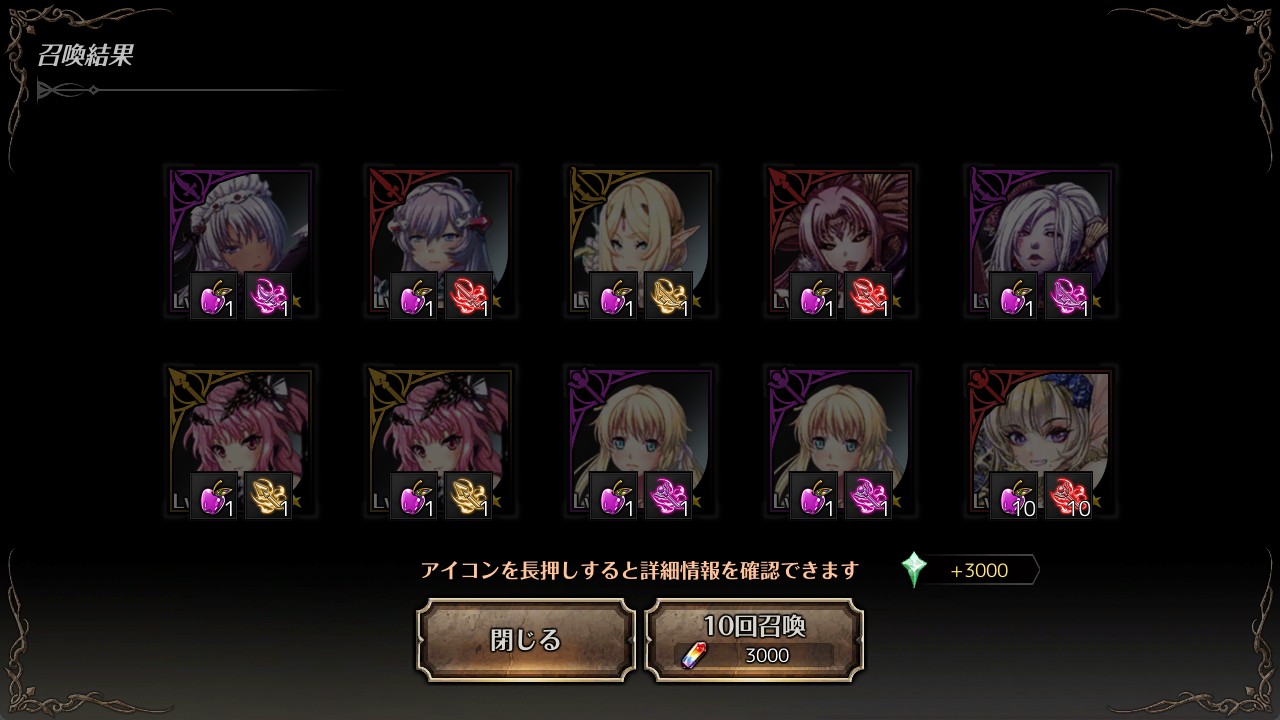Select the pink-haired character with fan headdress

tap(841, 242)
